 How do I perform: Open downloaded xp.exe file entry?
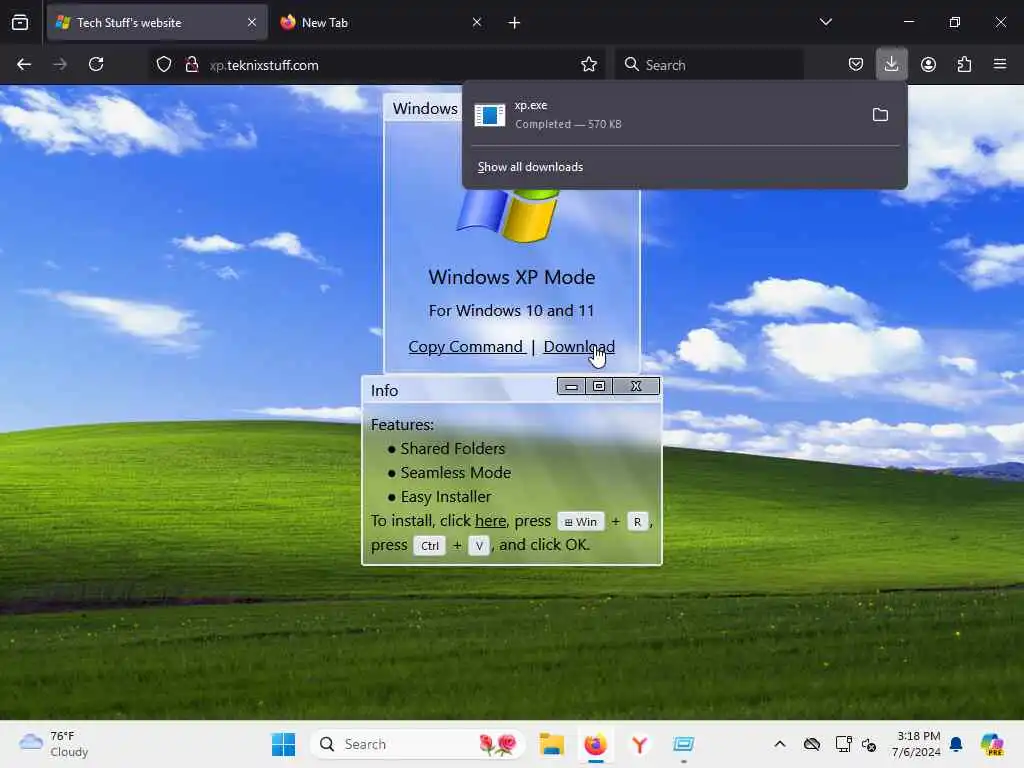coord(663,115)
